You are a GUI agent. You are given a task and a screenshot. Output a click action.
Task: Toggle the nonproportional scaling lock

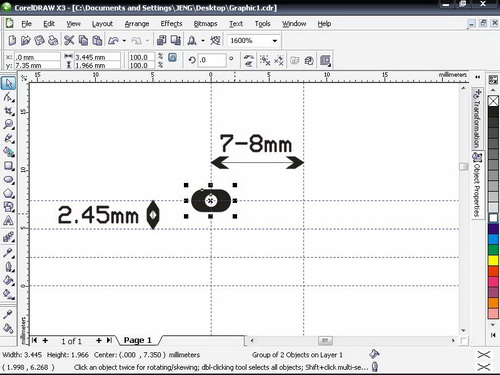click(x=172, y=58)
